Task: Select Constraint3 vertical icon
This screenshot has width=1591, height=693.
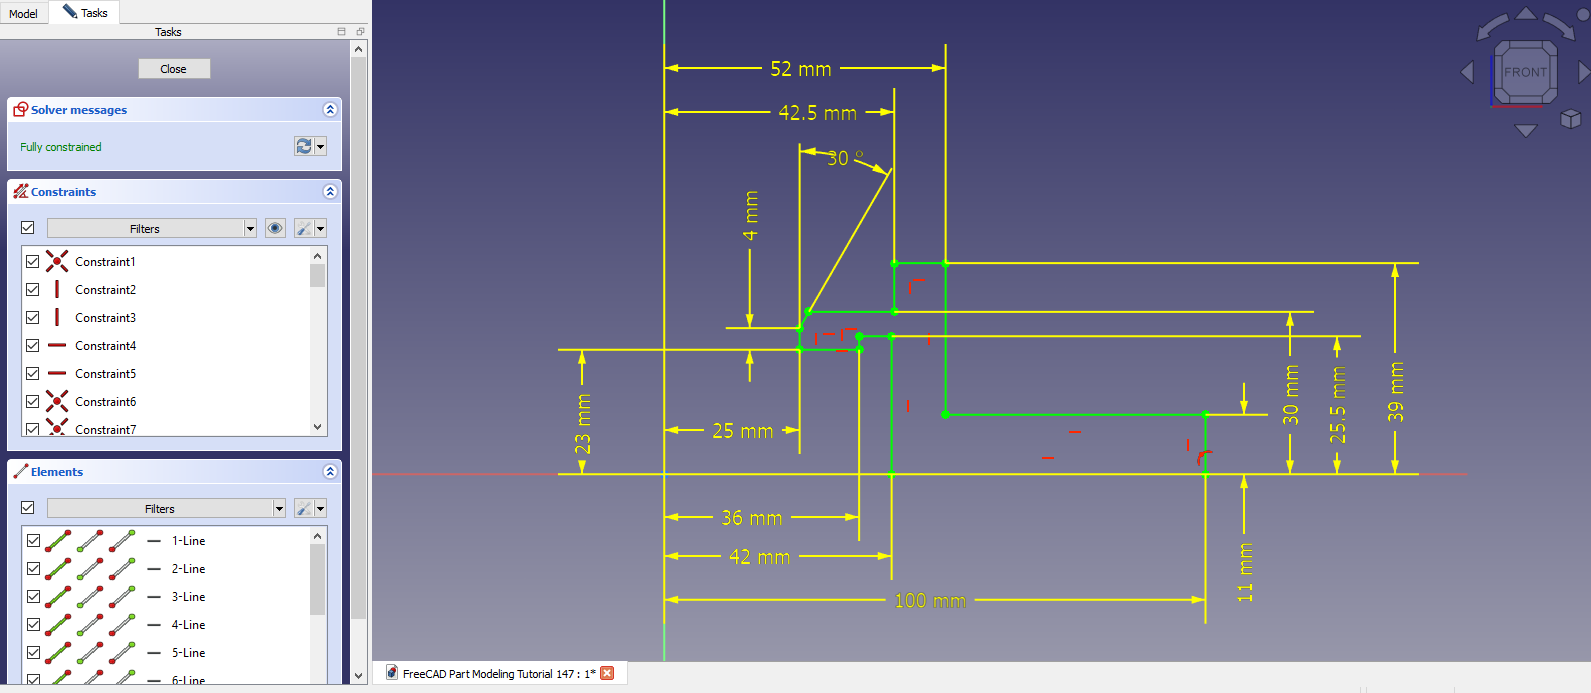Action: point(57,318)
